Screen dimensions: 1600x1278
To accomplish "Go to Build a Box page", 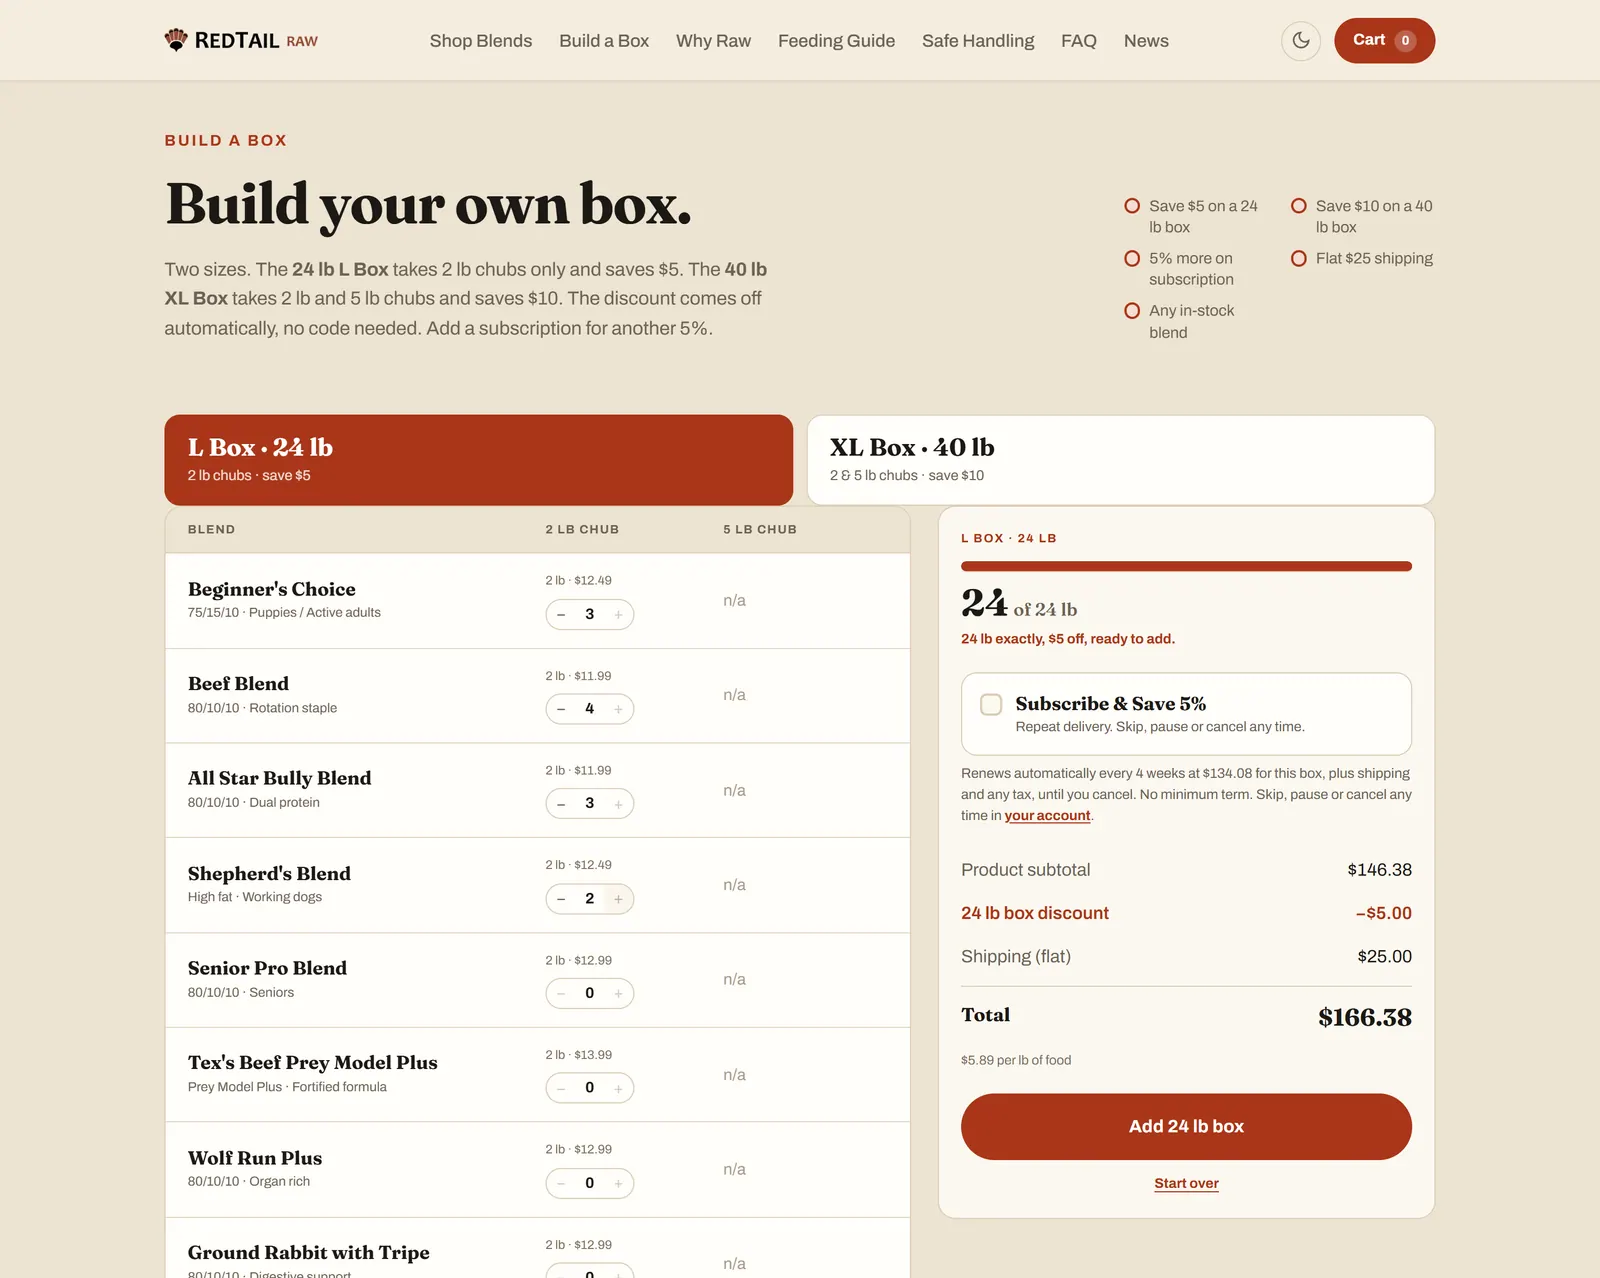I will [x=604, y=41].
